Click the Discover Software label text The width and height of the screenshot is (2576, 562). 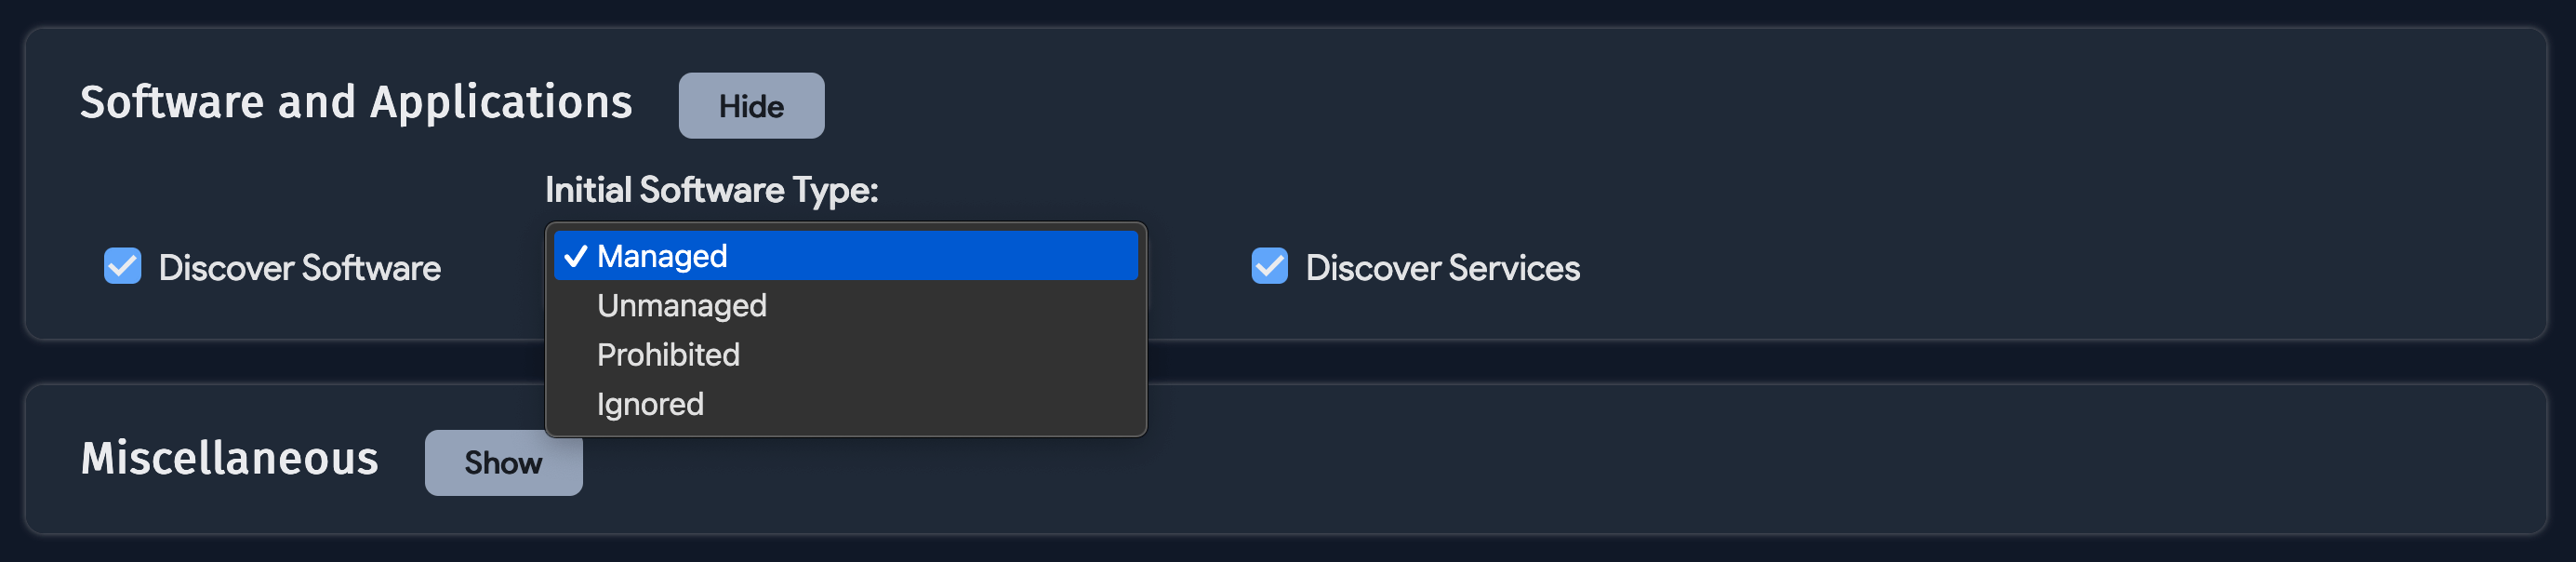(x=299, y=267)
